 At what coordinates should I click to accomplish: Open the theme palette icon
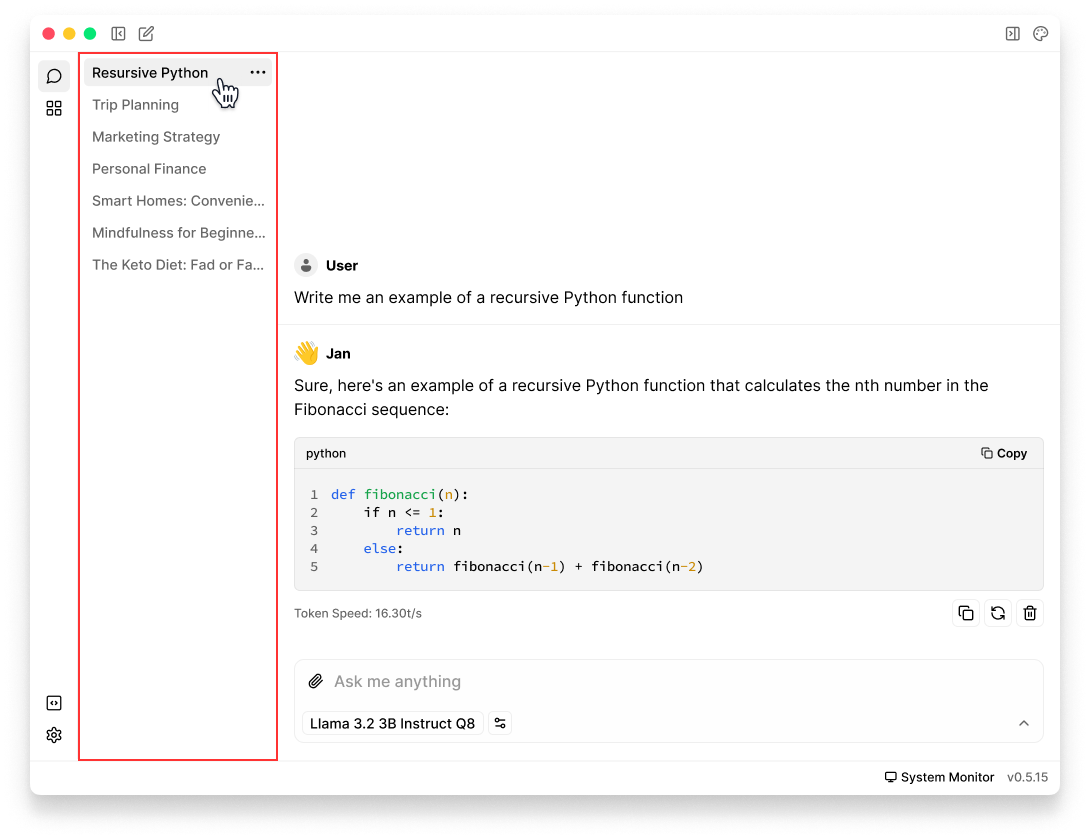[x=1040, y=33]
